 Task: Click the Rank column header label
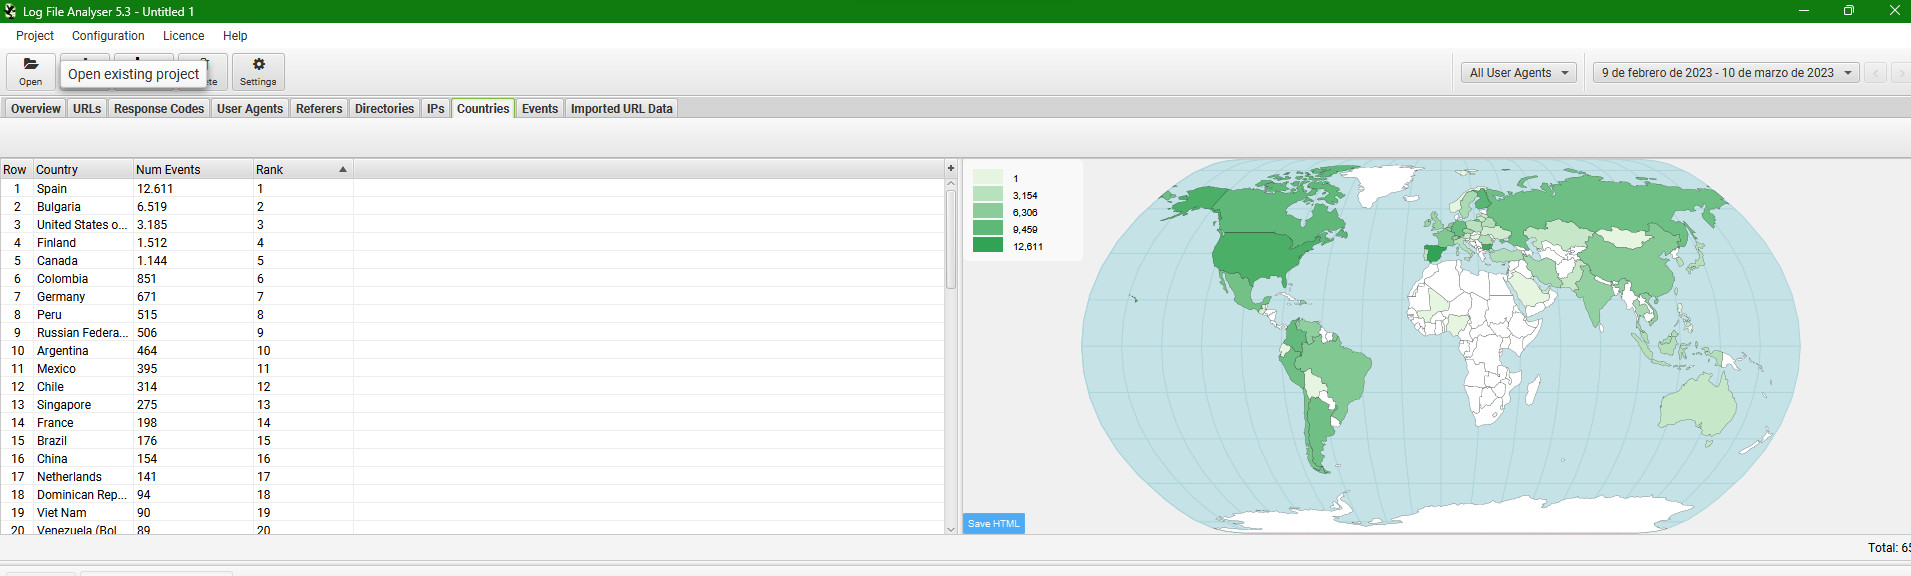pos(270,170)
